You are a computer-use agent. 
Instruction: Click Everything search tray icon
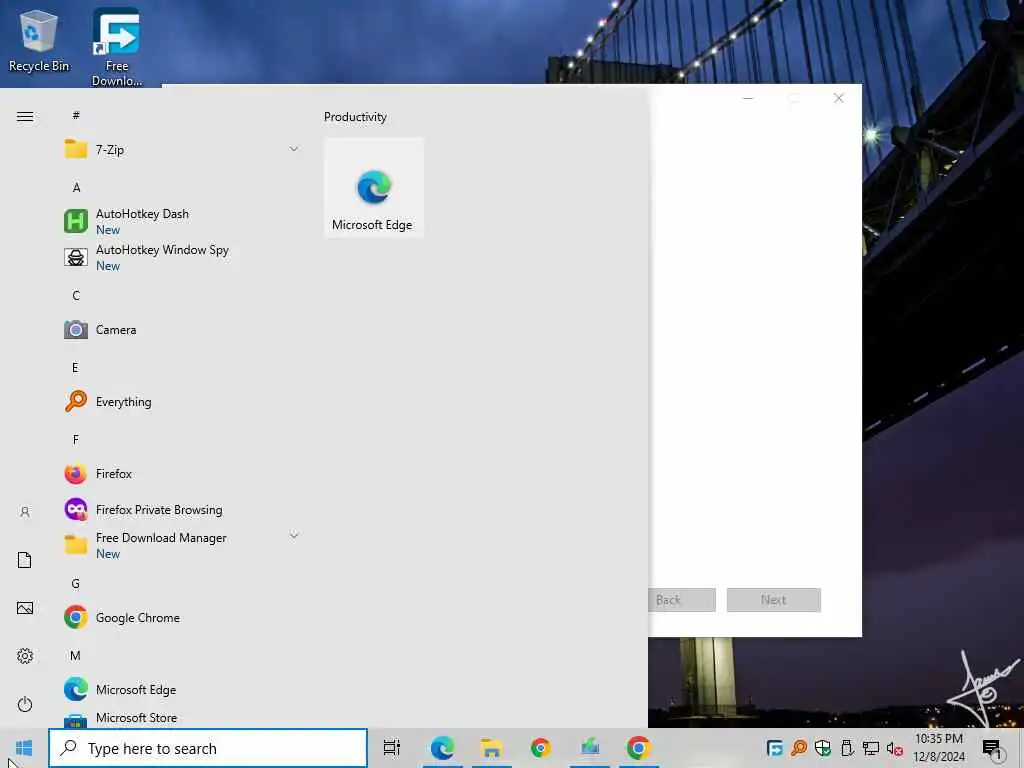point(799,748)
